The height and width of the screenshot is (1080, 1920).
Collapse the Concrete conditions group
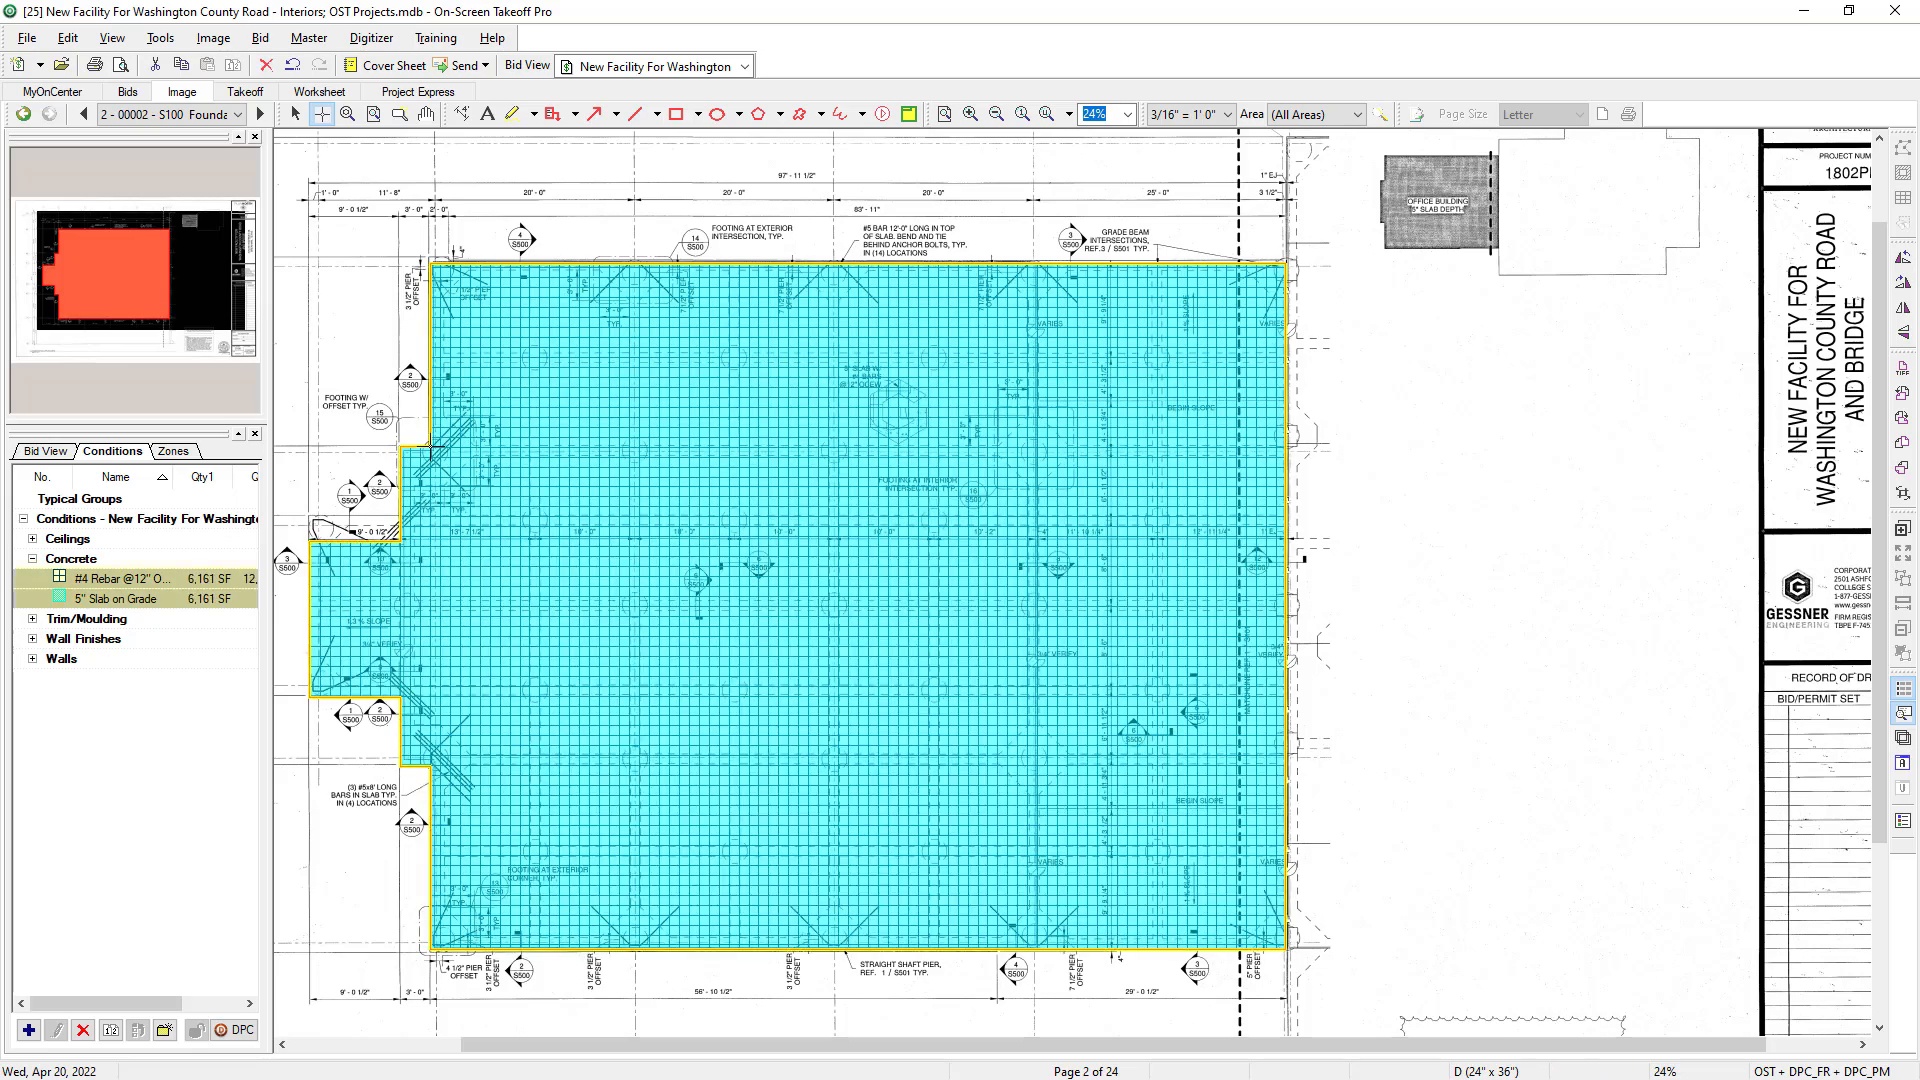(x=32, y=559)
